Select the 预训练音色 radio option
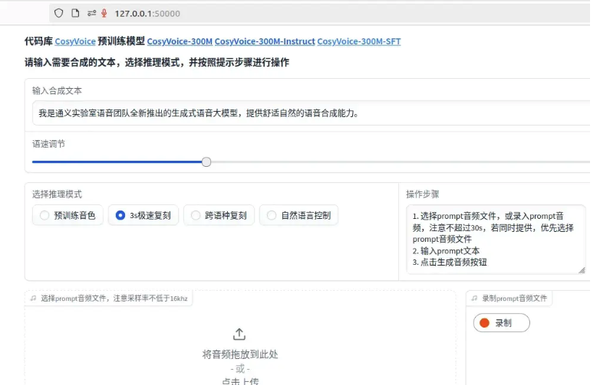Viewport: 600px width, 385px height. tap(68, 215)
